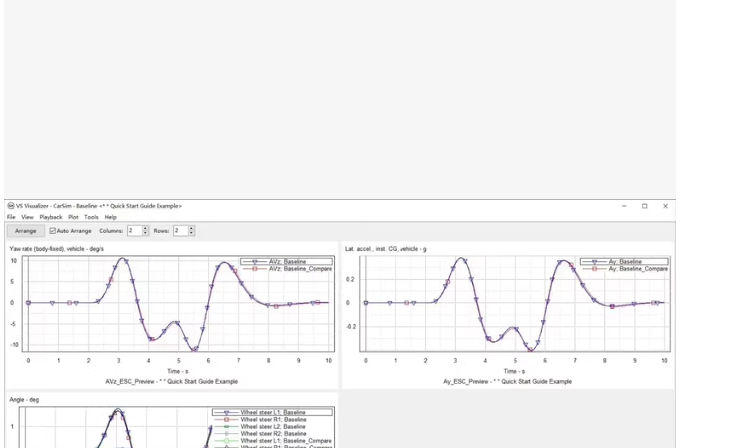
Task: Click the Time - s label under accel plot
Action: tap(514, 371)
